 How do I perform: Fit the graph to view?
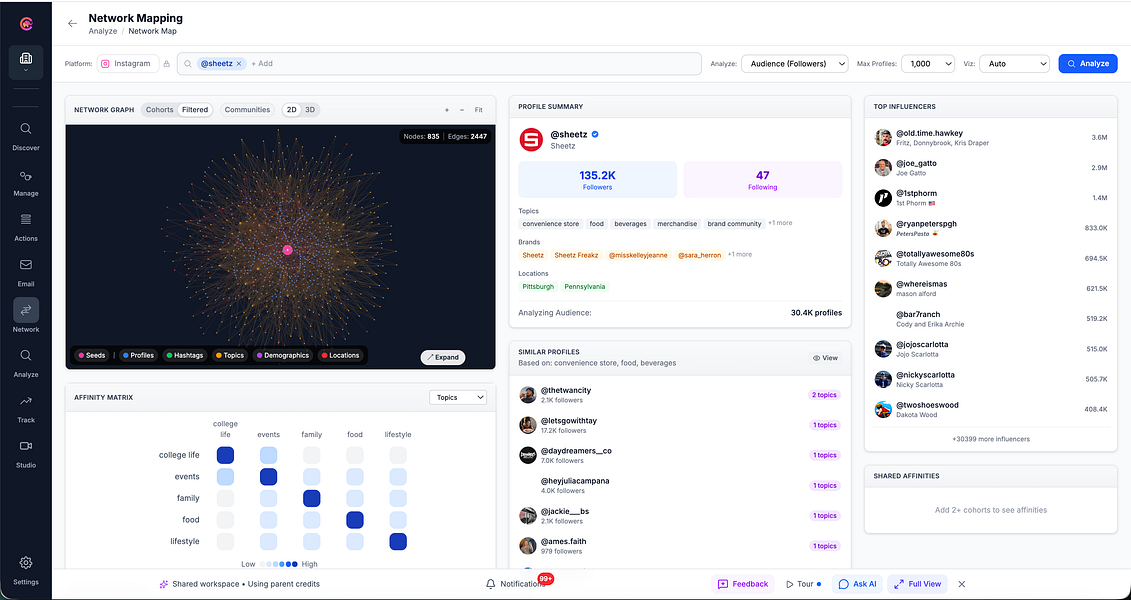pyautogui.click(x=478, y=110)
